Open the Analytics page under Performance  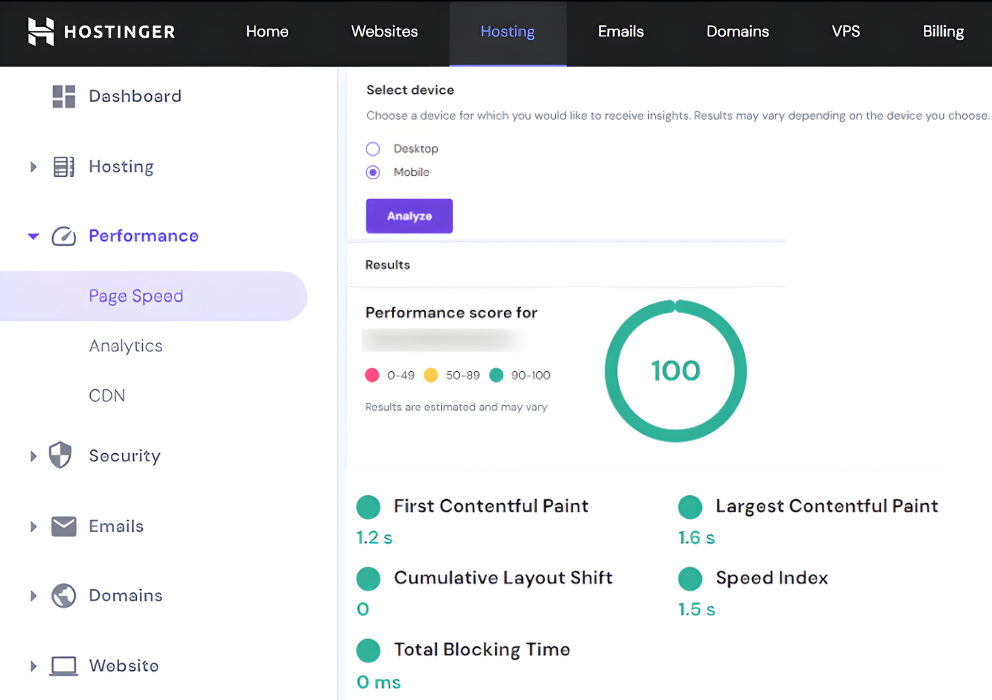[126, 346]
